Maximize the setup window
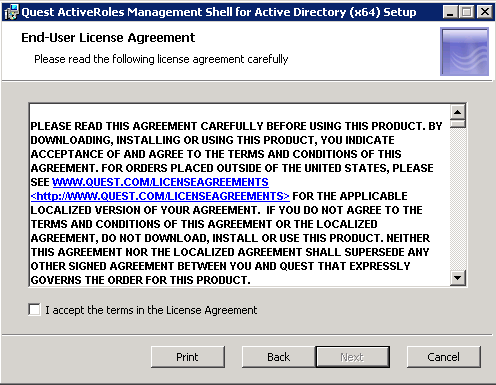Screen dimensions: 496x385 coord(466,12)
